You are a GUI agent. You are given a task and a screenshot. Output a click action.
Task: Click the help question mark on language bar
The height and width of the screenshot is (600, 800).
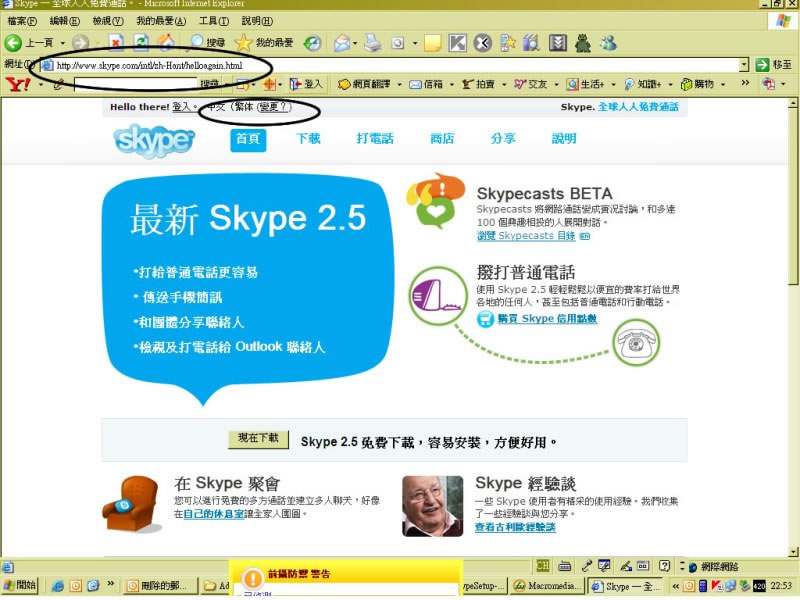tap(664, 565)
